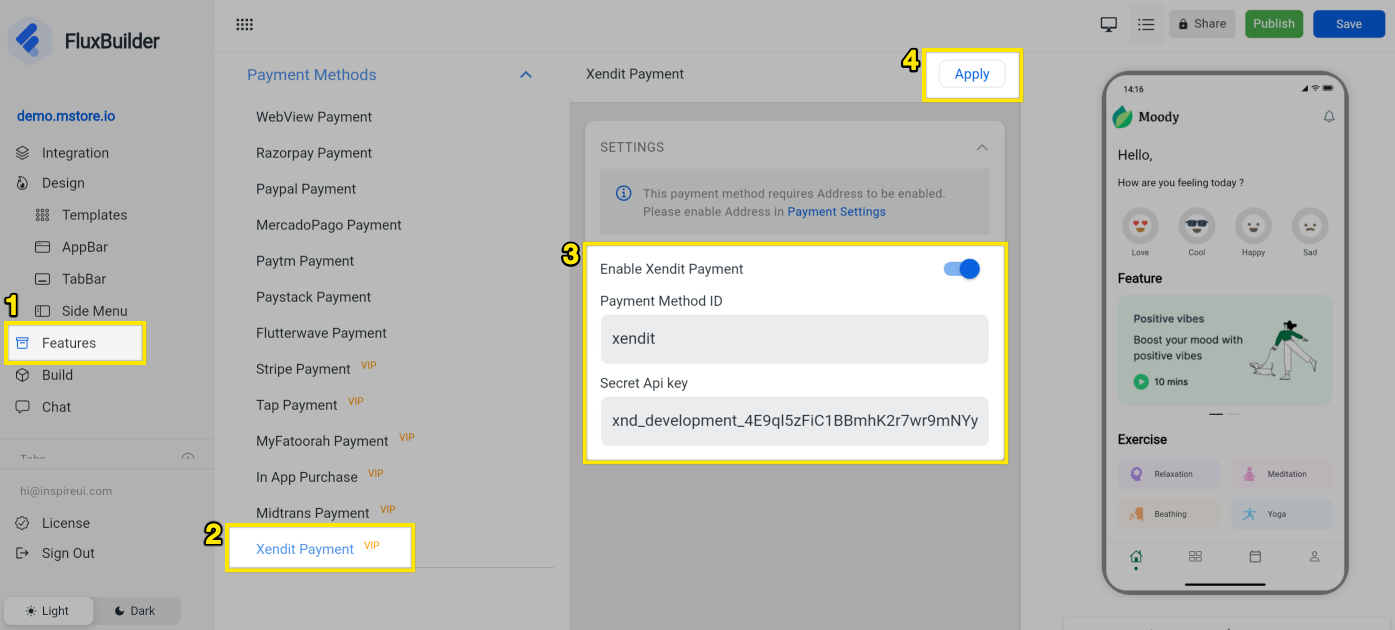Expand the Design menu in sidebar
This screenshot has height=630, width=1395.
pos(63,183)
